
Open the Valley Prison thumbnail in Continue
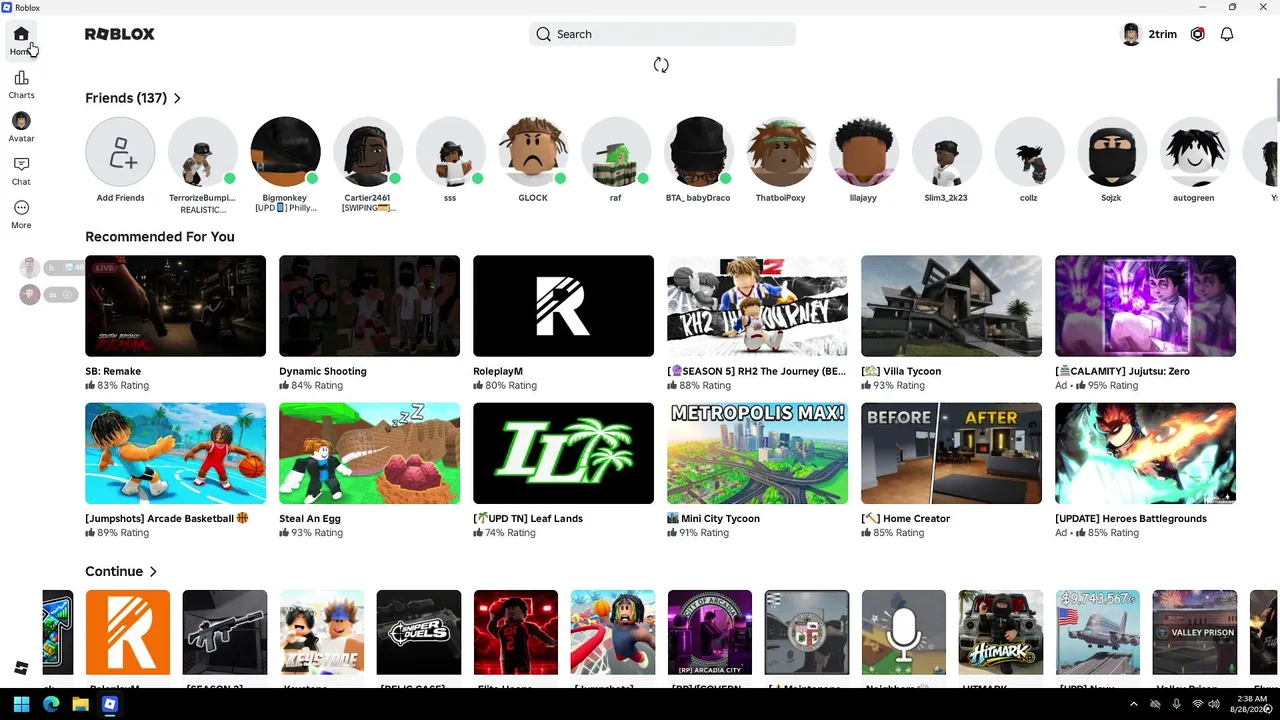pos(1195,633)
